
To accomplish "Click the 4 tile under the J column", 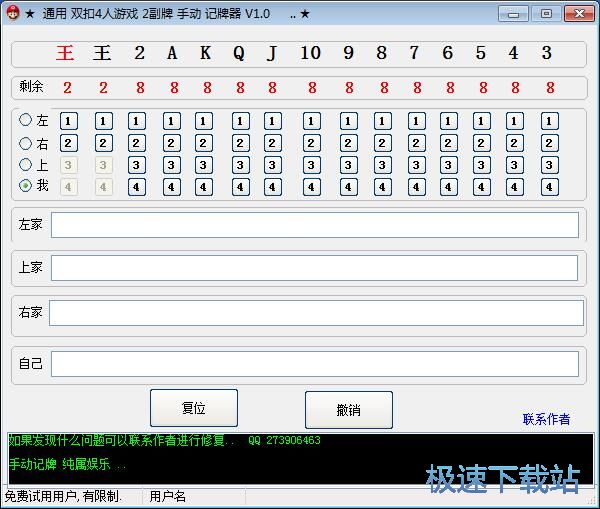I will [272, 187].
